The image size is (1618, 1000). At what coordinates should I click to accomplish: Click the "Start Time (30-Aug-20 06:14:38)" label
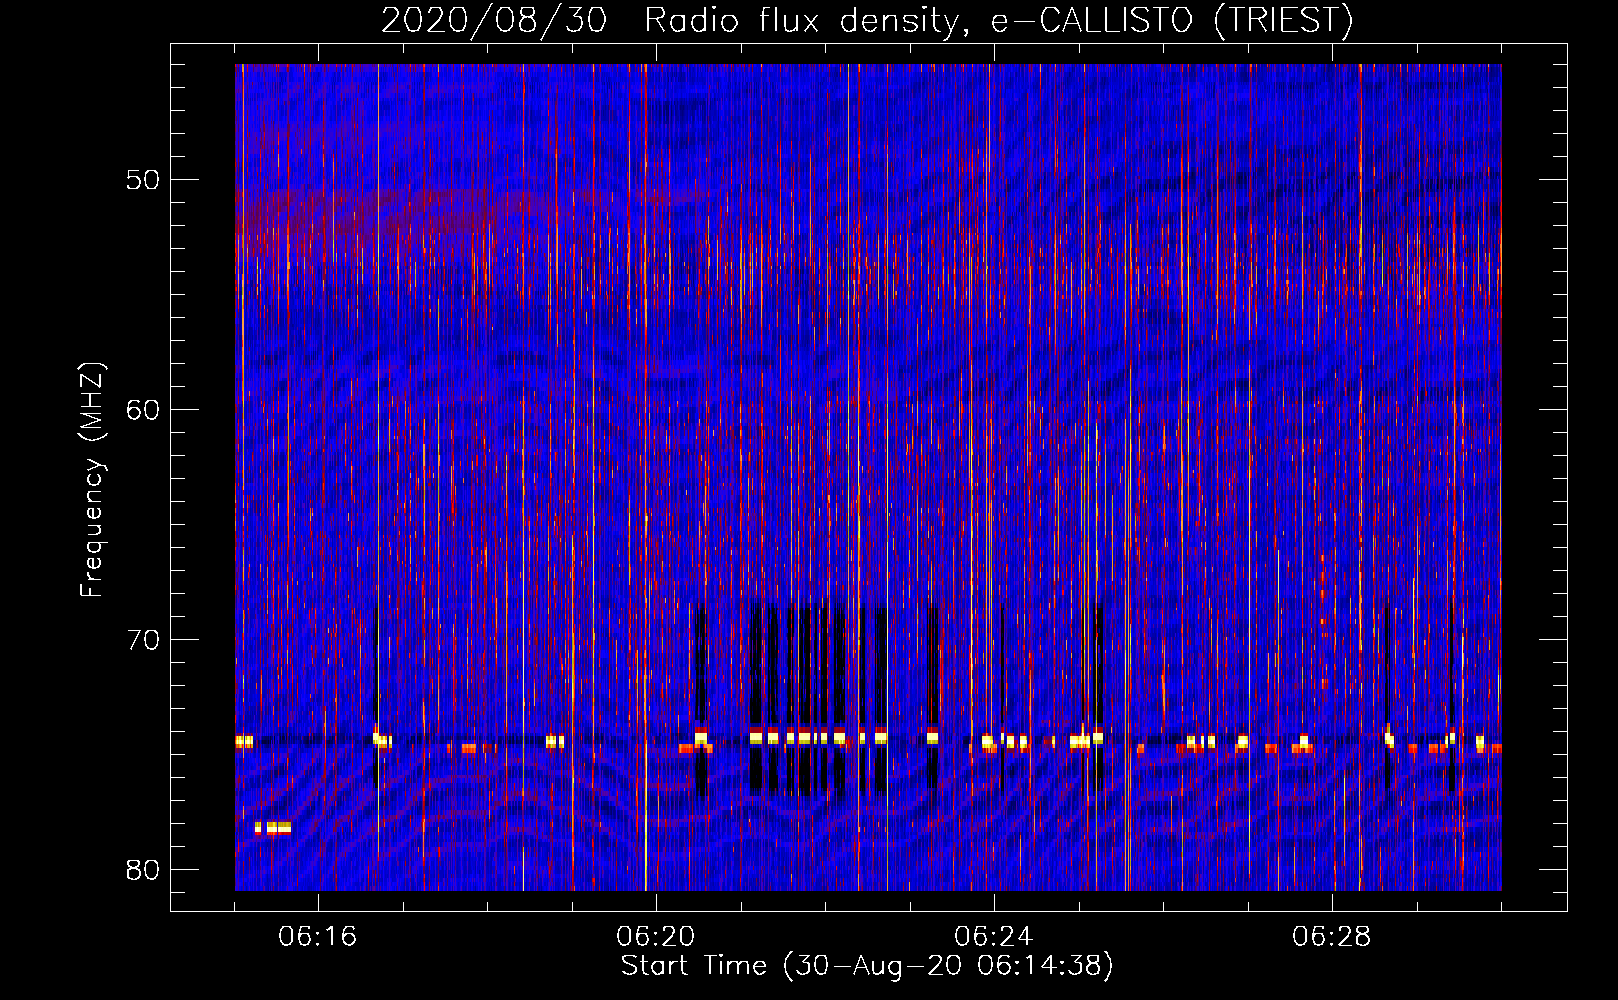pos(867,966)
